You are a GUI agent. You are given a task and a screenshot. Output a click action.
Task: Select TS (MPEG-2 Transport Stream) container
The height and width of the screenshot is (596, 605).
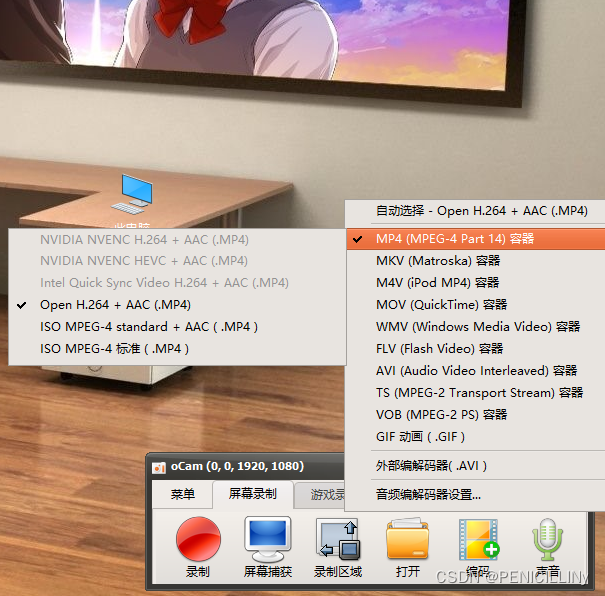[x=476, y=393]
